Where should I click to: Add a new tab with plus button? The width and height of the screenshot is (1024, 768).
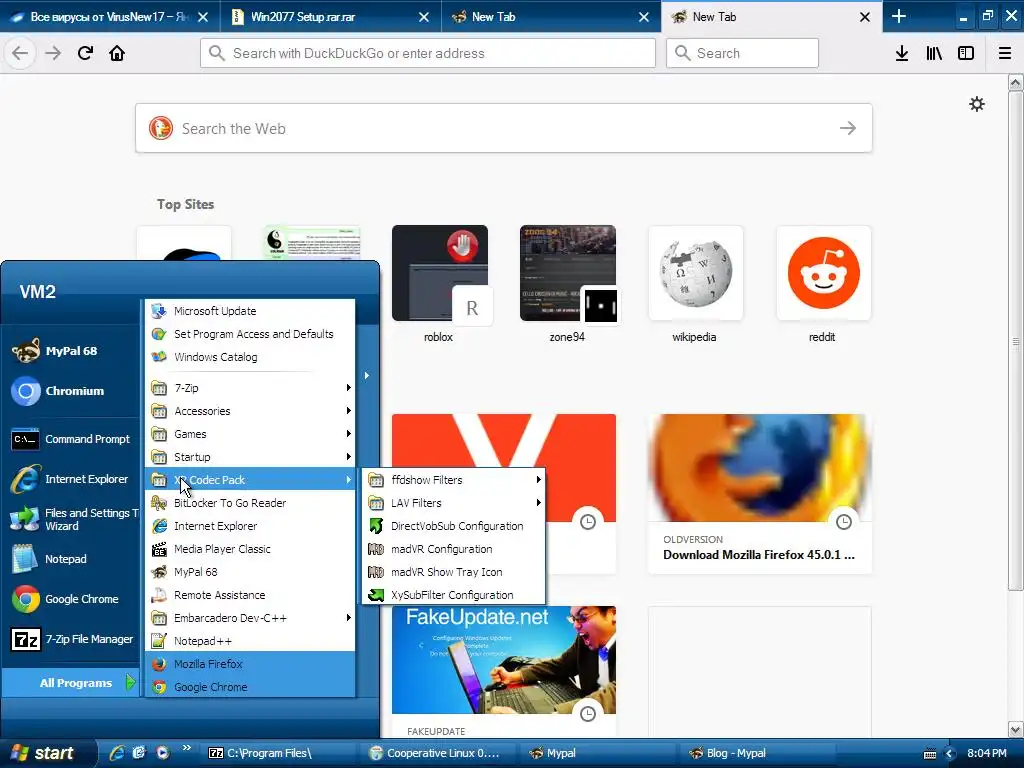tap(899, 16)
